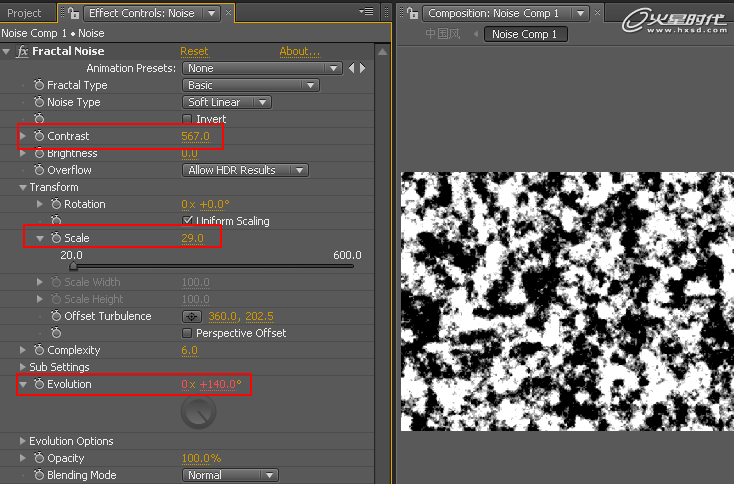The image size is (734, 484).
Task: Expand the Rotation property
Action: point(40,204)
